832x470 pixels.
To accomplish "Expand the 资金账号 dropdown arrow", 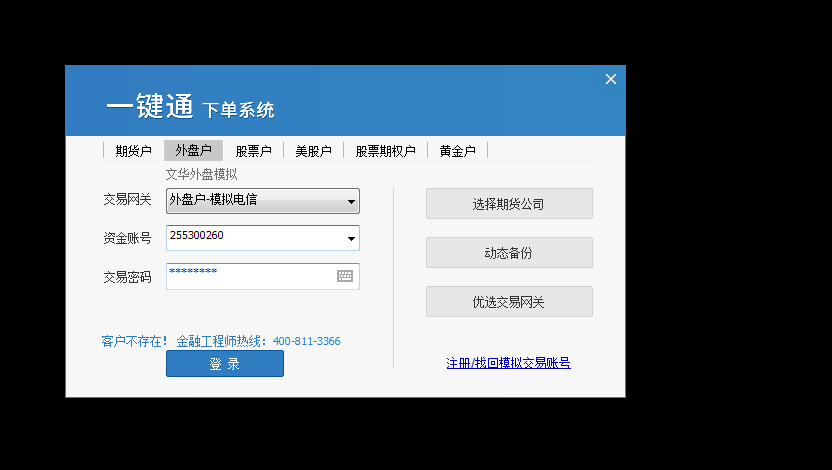I will pyautogui.click(x=351, y=238).
